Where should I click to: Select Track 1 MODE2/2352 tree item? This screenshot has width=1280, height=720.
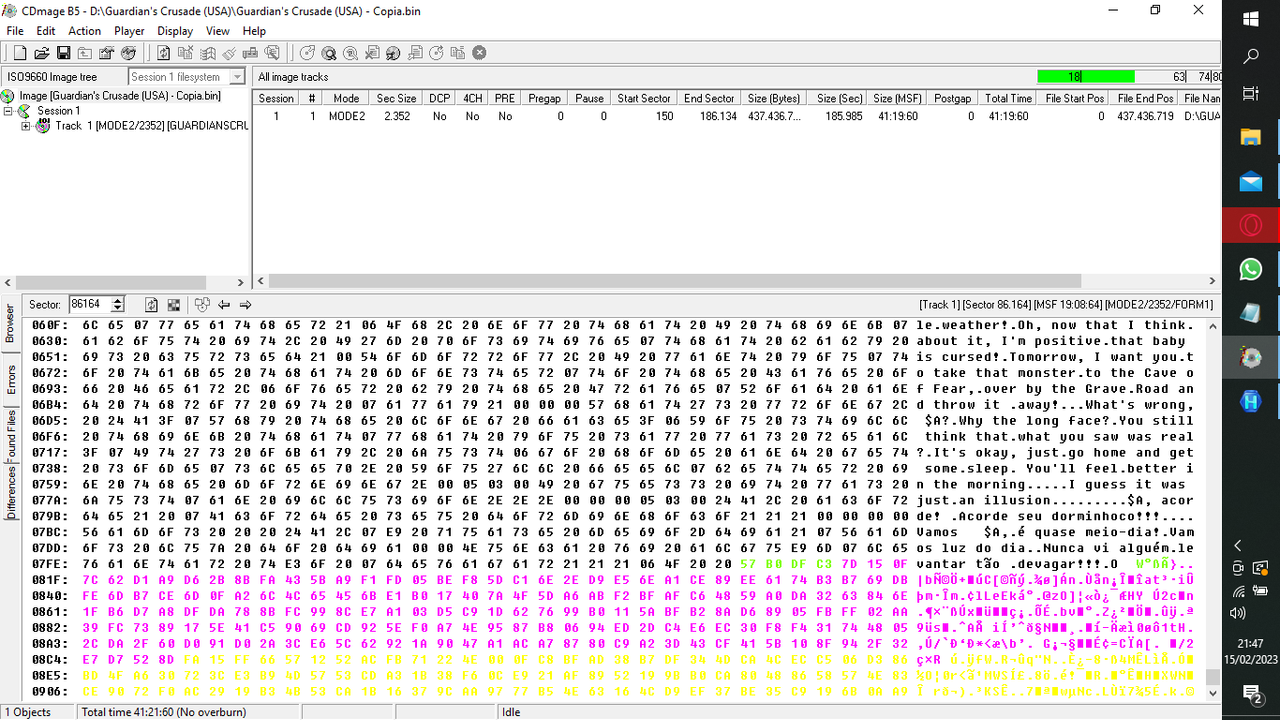[151, 126]
